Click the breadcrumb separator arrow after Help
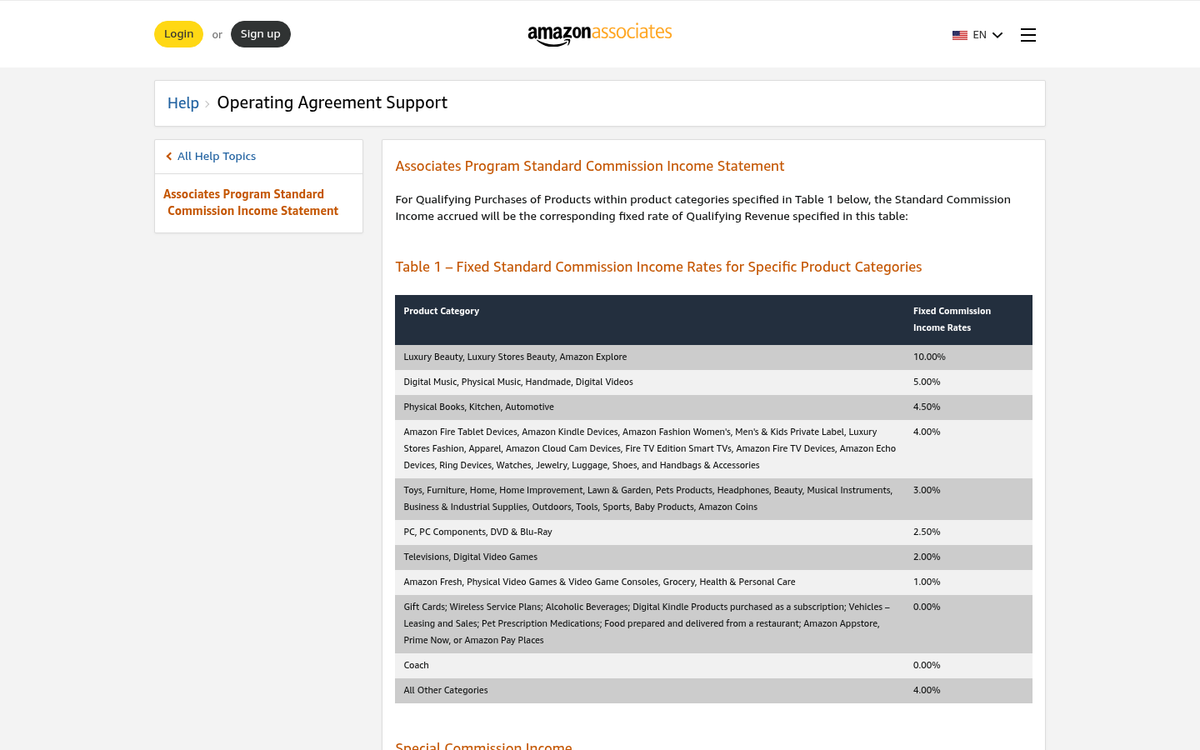The height and width of the screenshot is (750, 1200). [207, 103]
